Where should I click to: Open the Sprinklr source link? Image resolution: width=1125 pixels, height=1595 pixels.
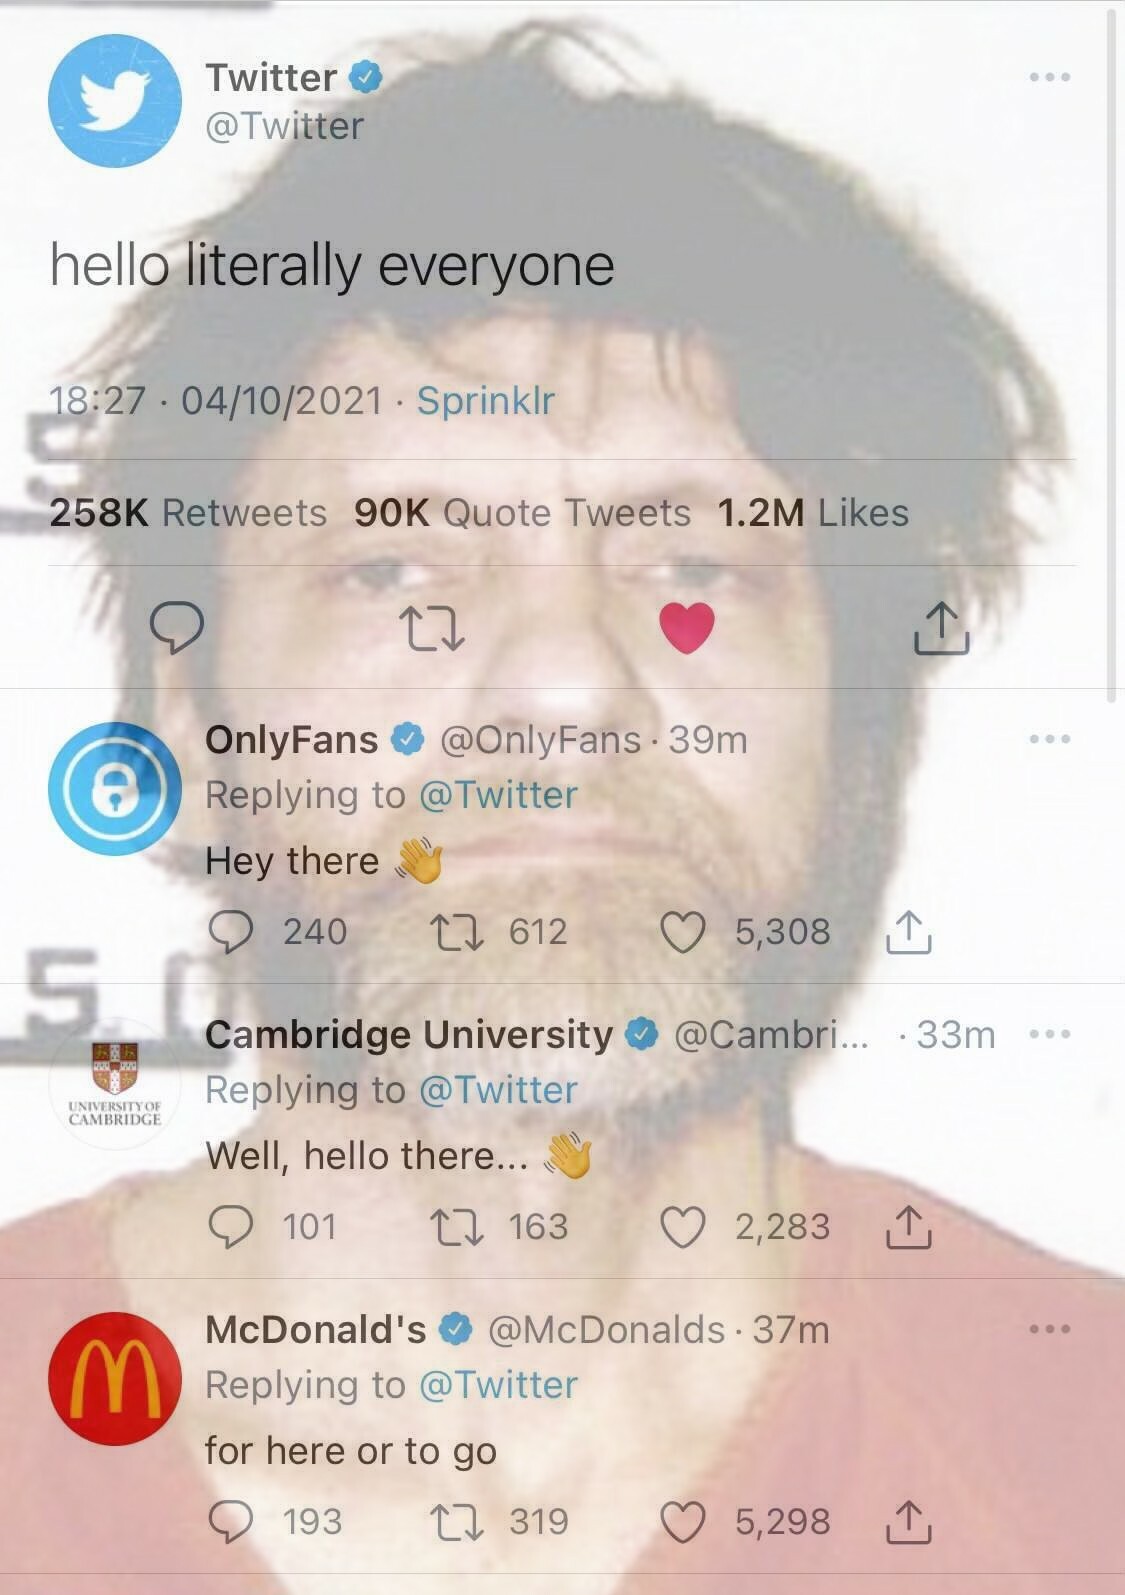pyautogui.click(x=485, y=400)
